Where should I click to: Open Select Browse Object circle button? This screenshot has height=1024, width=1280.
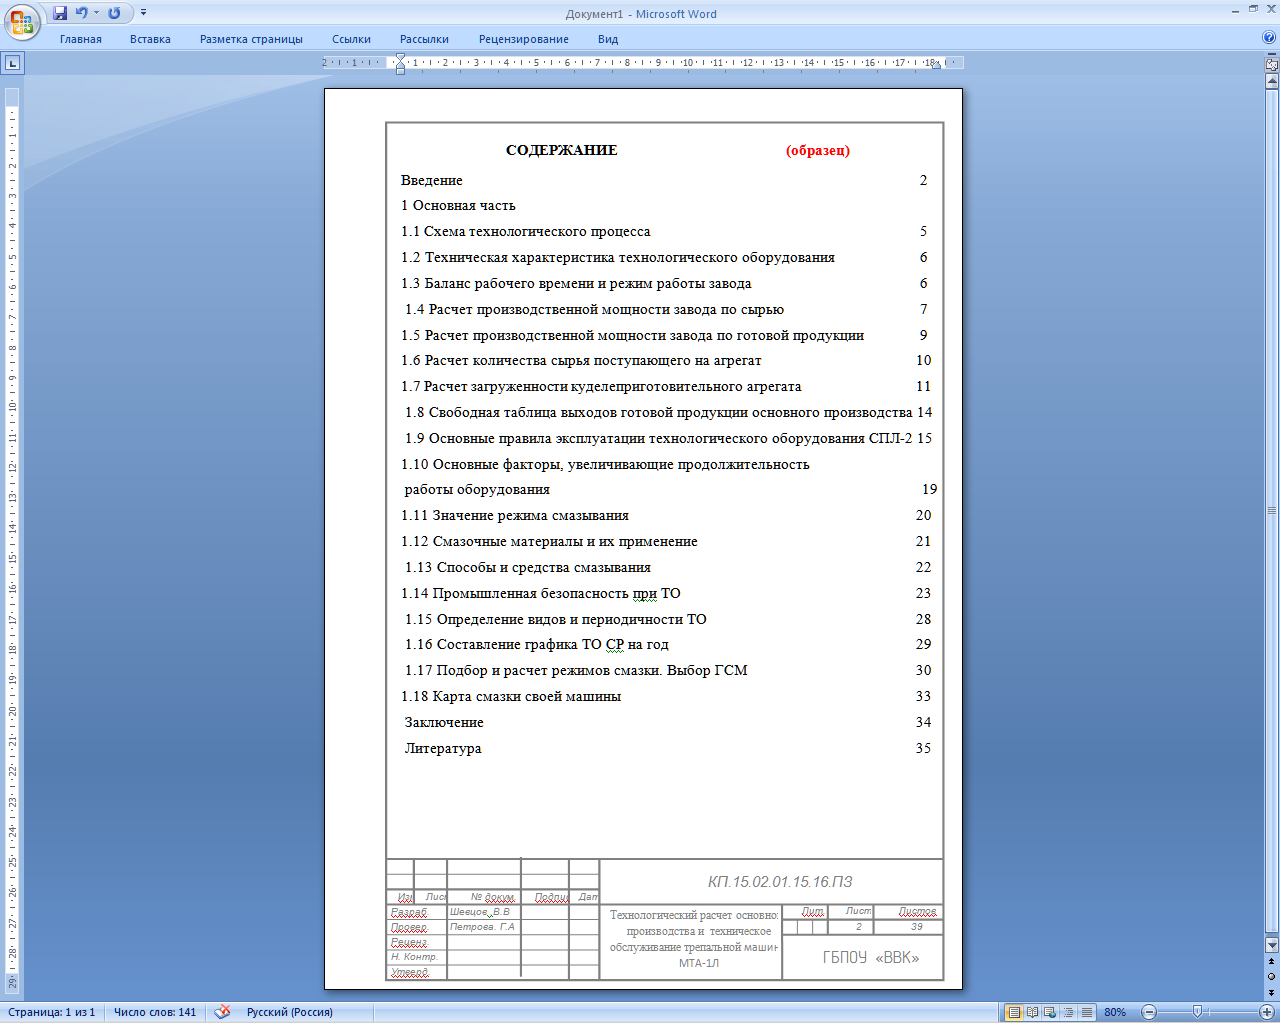click(x=1272, y=976)
